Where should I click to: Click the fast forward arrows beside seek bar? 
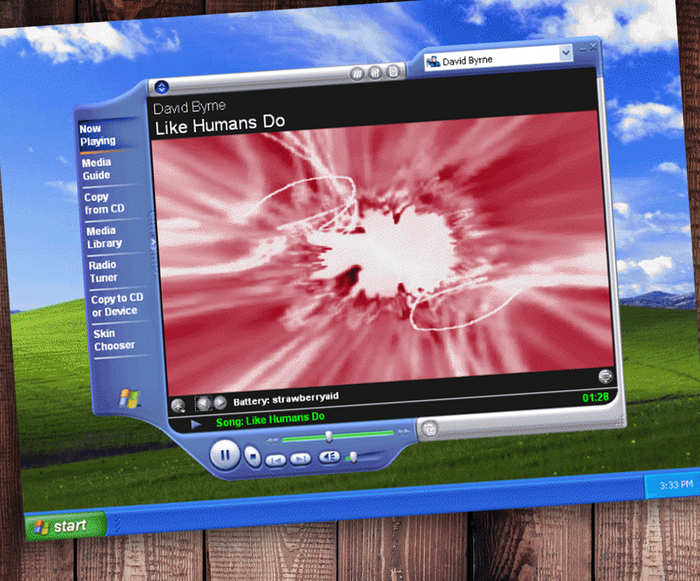pos(404,431)
